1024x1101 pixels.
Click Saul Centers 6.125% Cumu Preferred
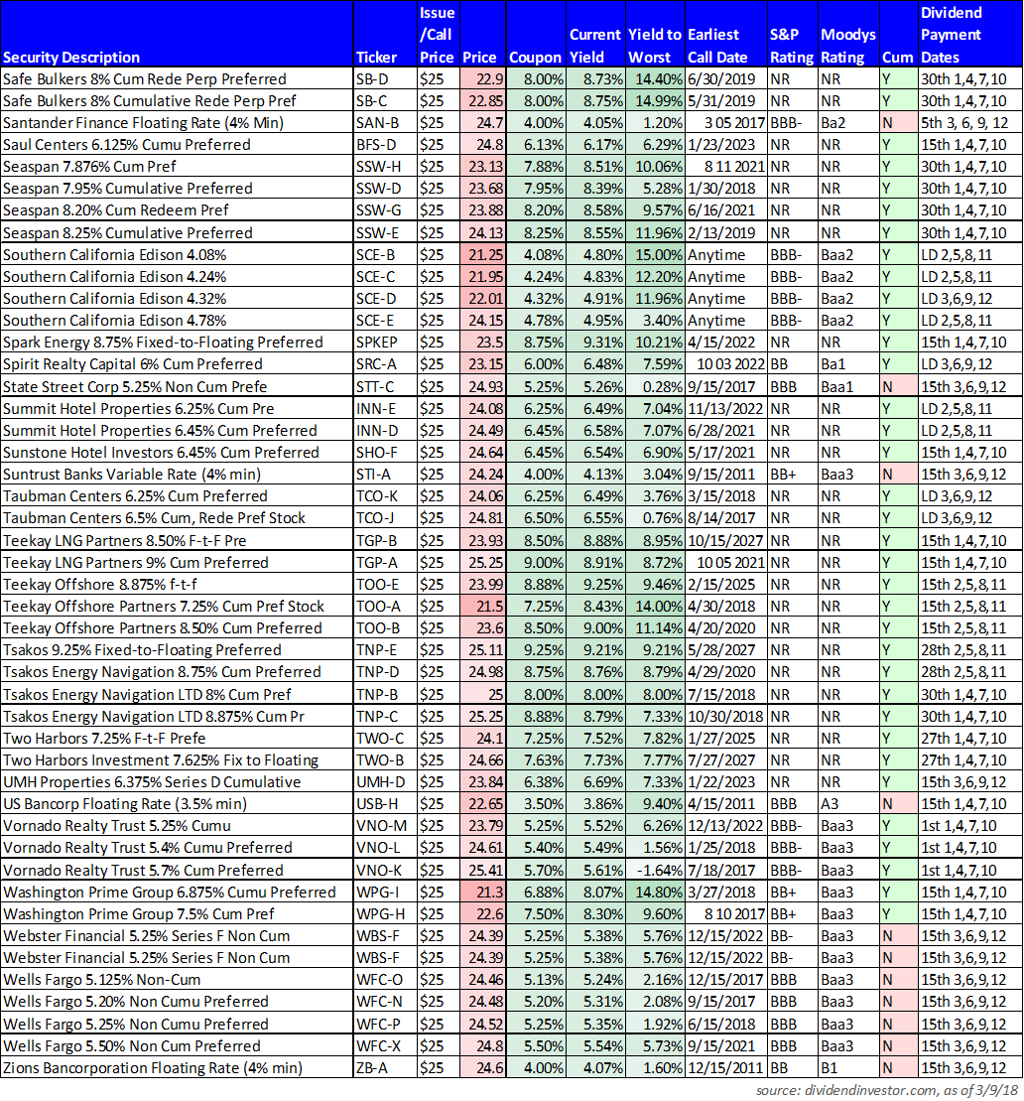(126, 145)
